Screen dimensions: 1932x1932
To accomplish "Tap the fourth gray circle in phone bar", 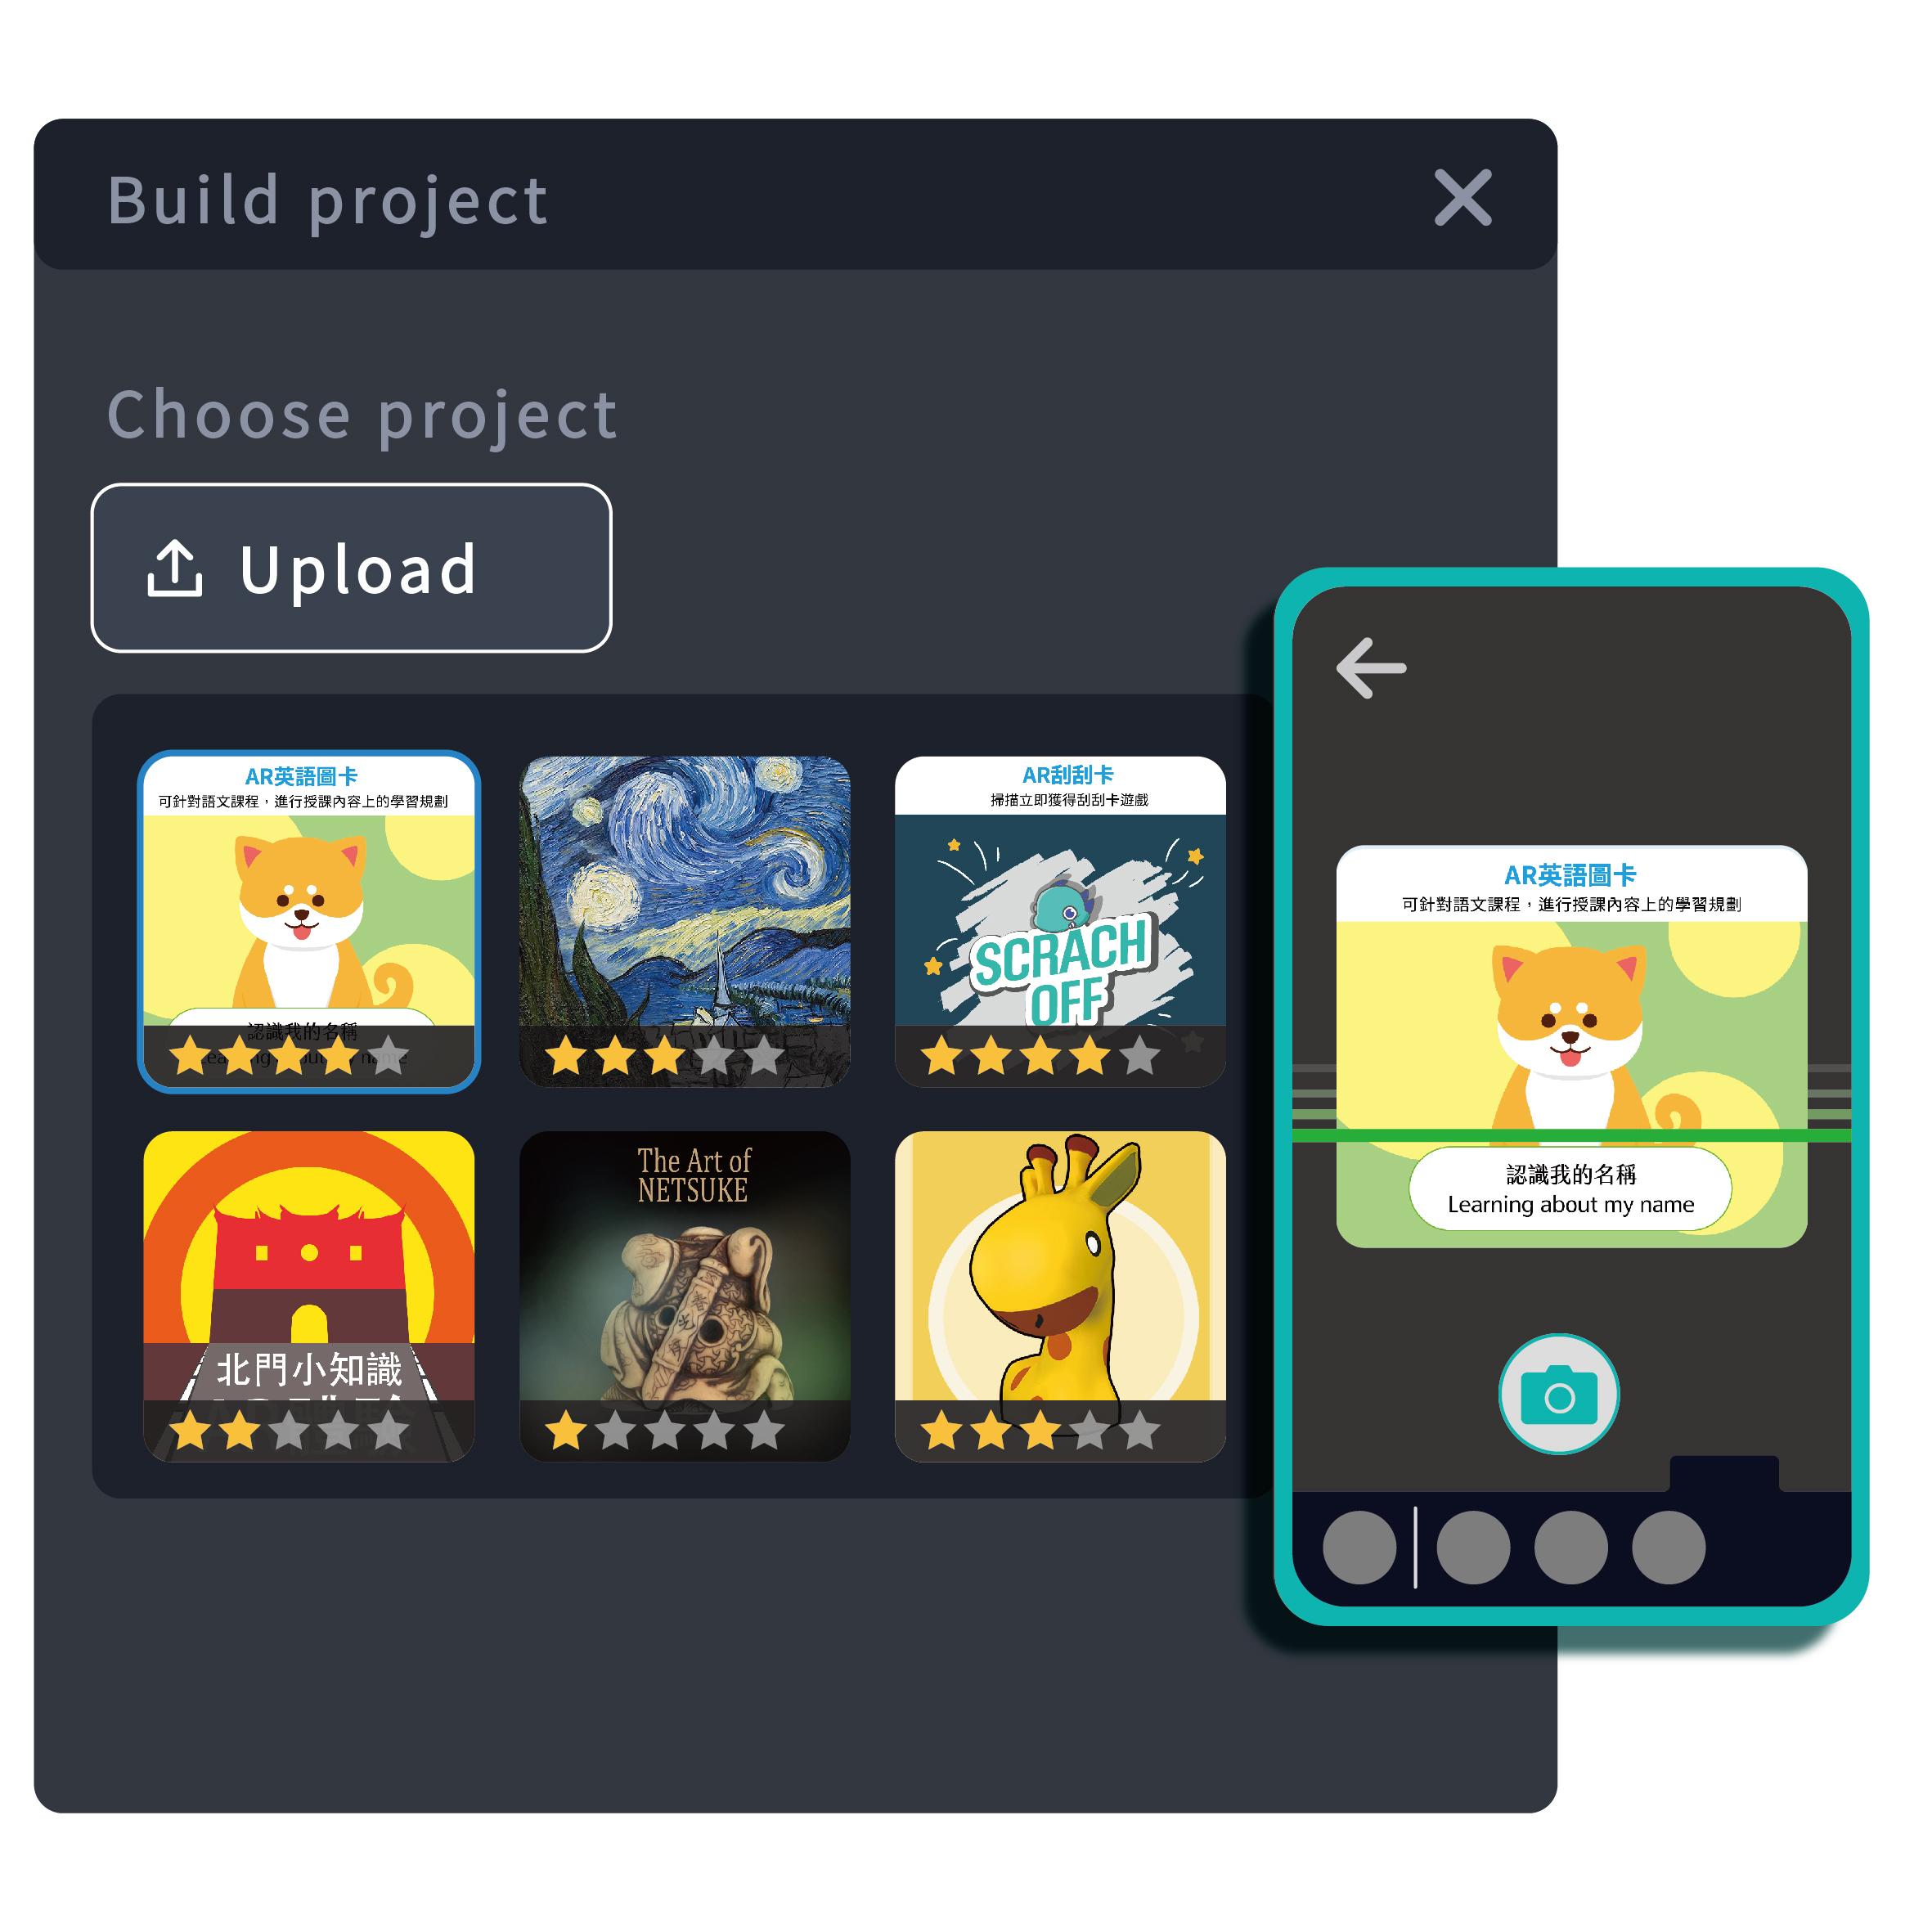I will [x=1668, y=1547].
